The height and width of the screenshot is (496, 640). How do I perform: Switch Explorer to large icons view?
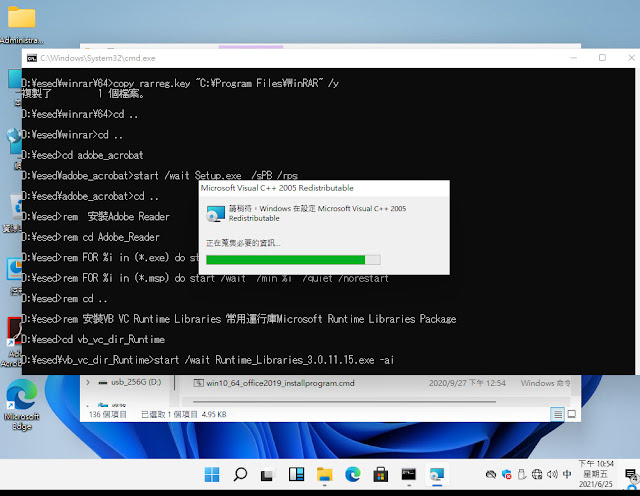tap(572, 414)
